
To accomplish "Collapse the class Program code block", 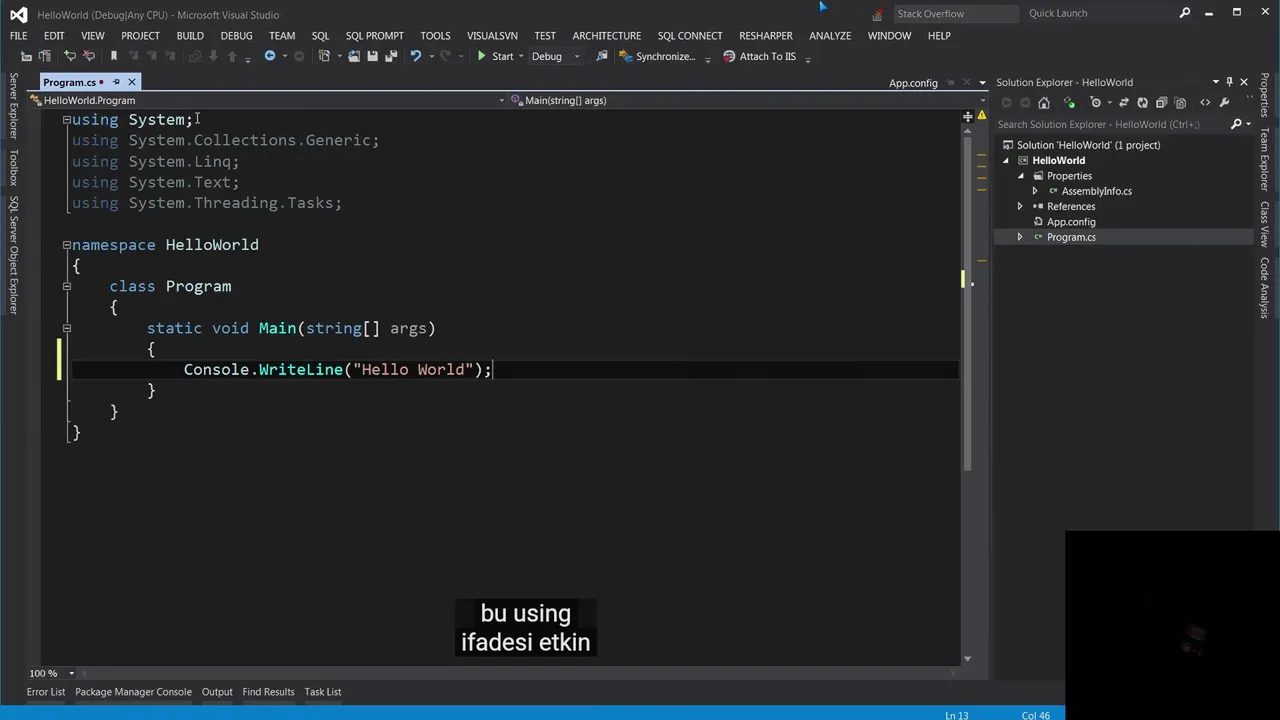I will (66, 286).
